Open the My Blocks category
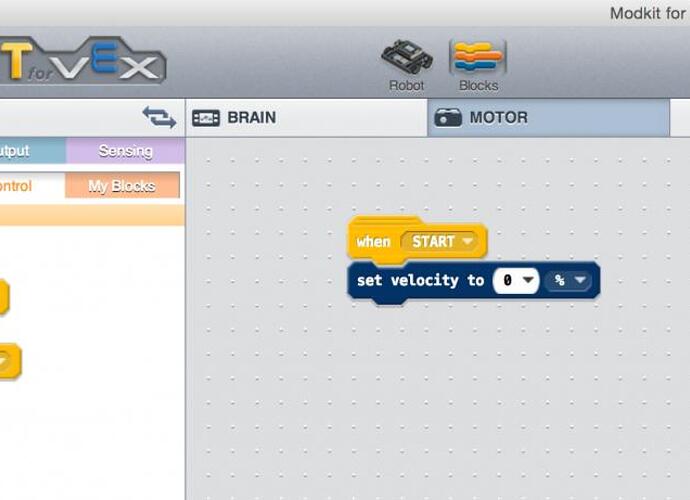This screenshot has height=500, width=690. [122, 185]
